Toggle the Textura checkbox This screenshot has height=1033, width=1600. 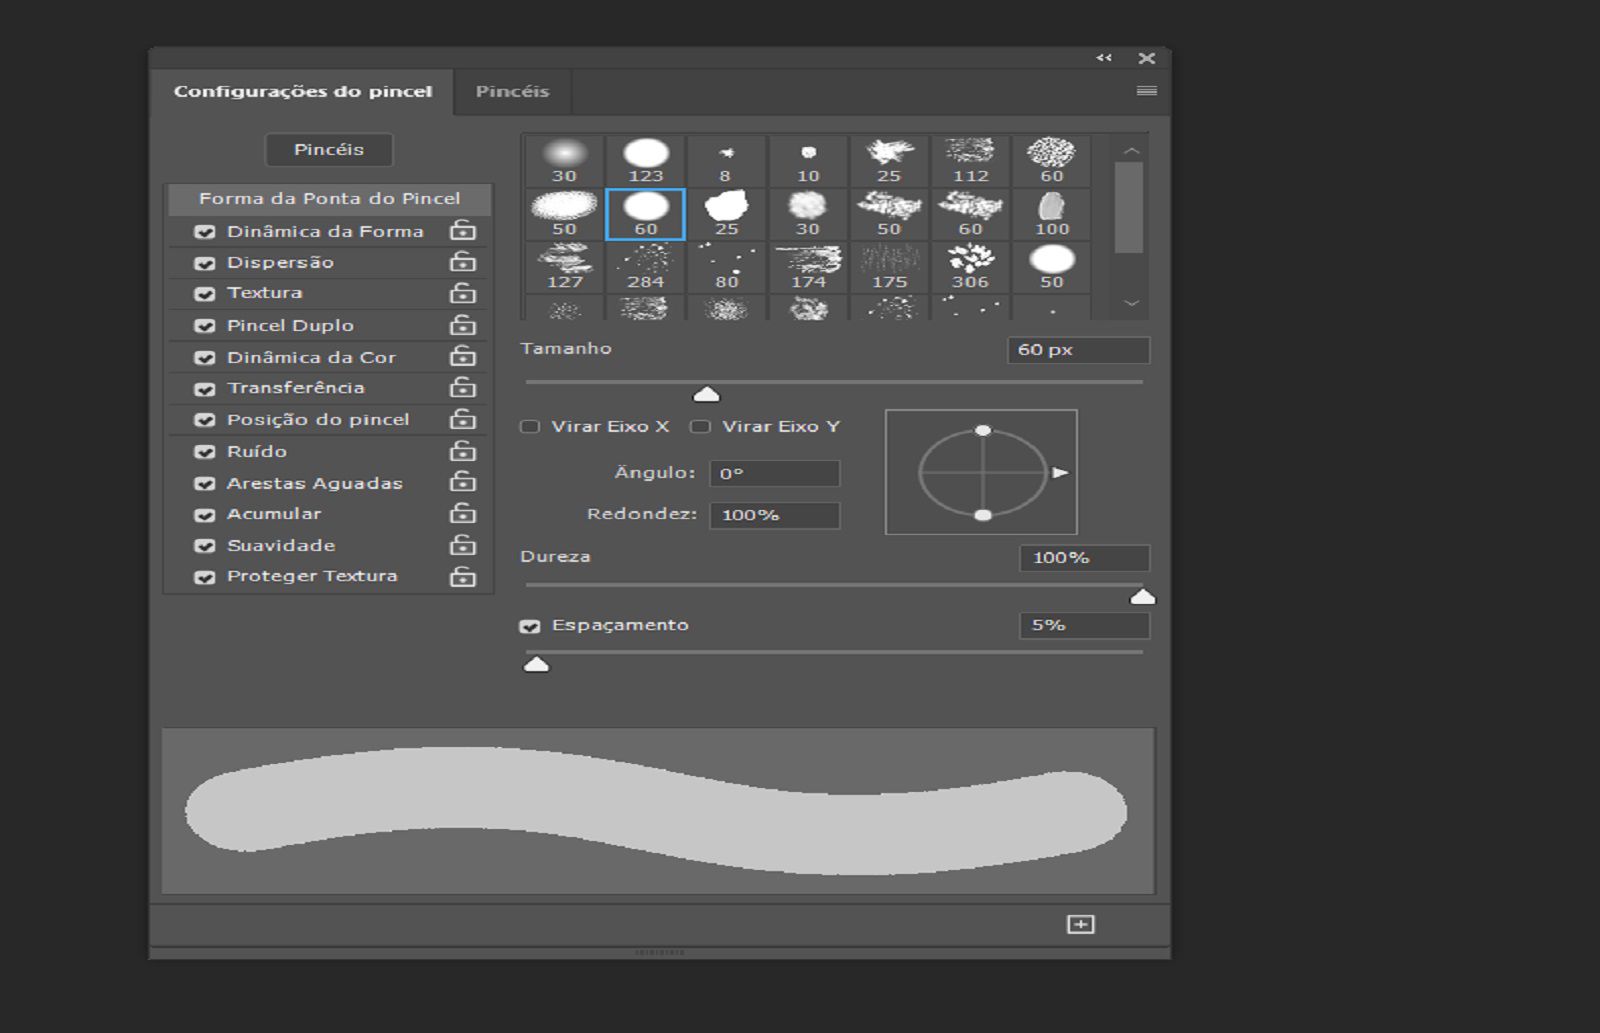205,294
